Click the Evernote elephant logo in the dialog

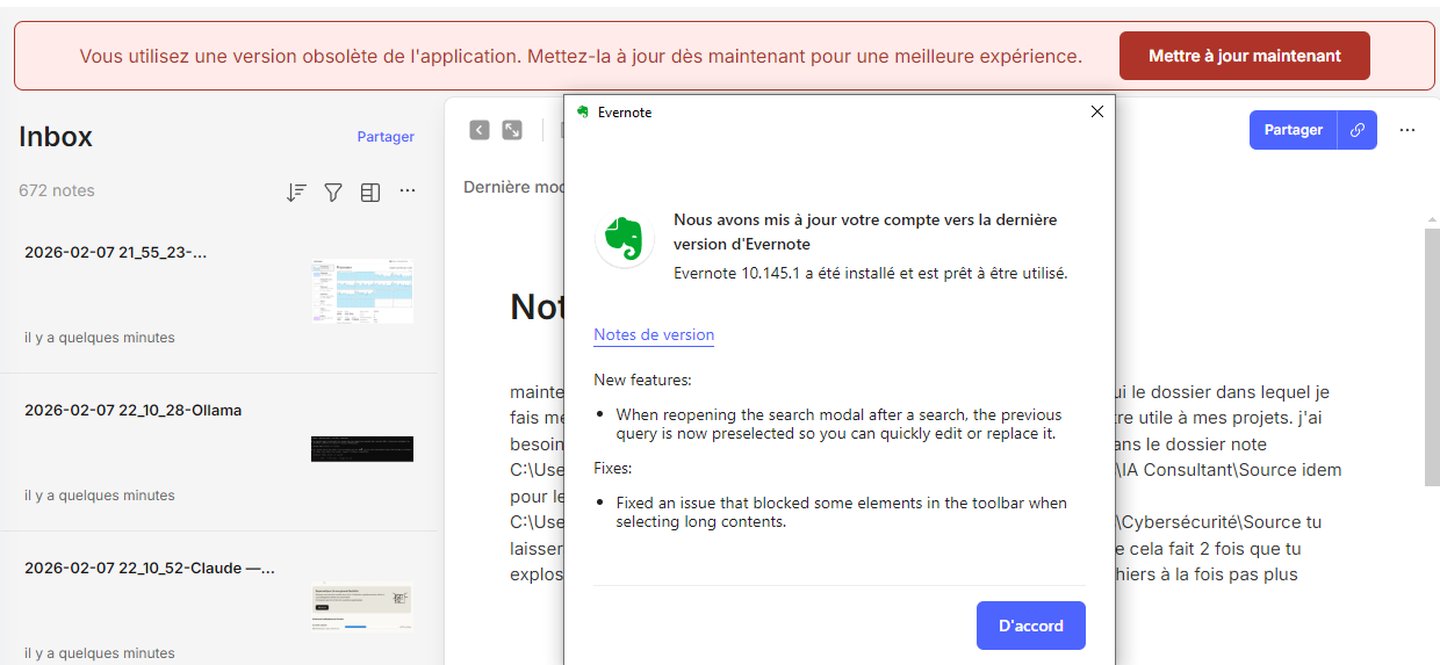(x=625, y=239)
